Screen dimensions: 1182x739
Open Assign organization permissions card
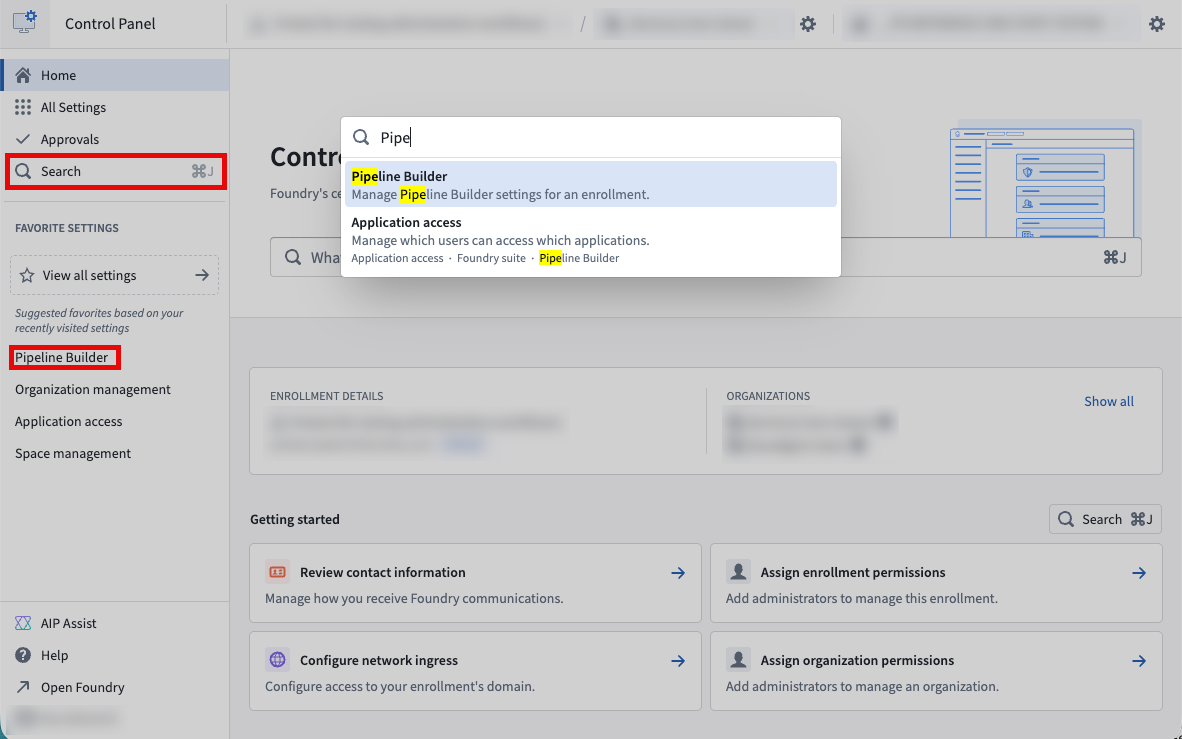[936, 671]
